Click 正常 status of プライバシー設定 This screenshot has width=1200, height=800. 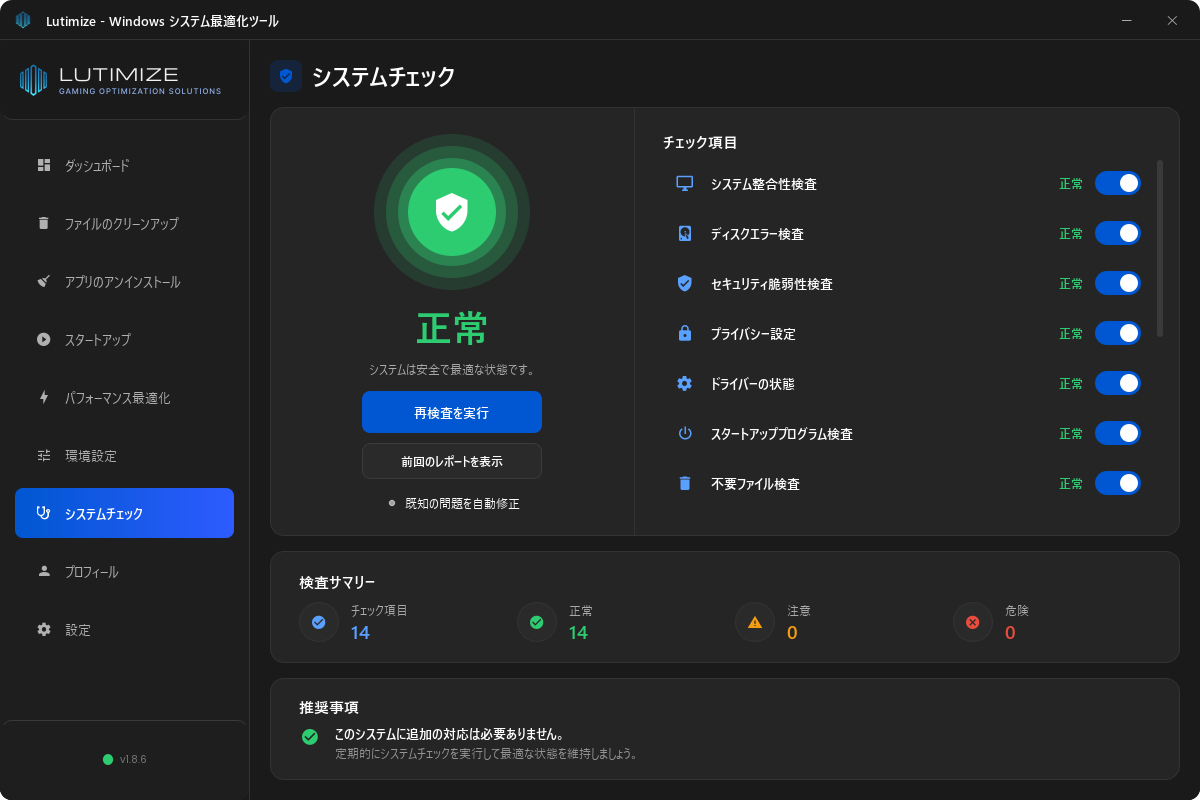1071,334
